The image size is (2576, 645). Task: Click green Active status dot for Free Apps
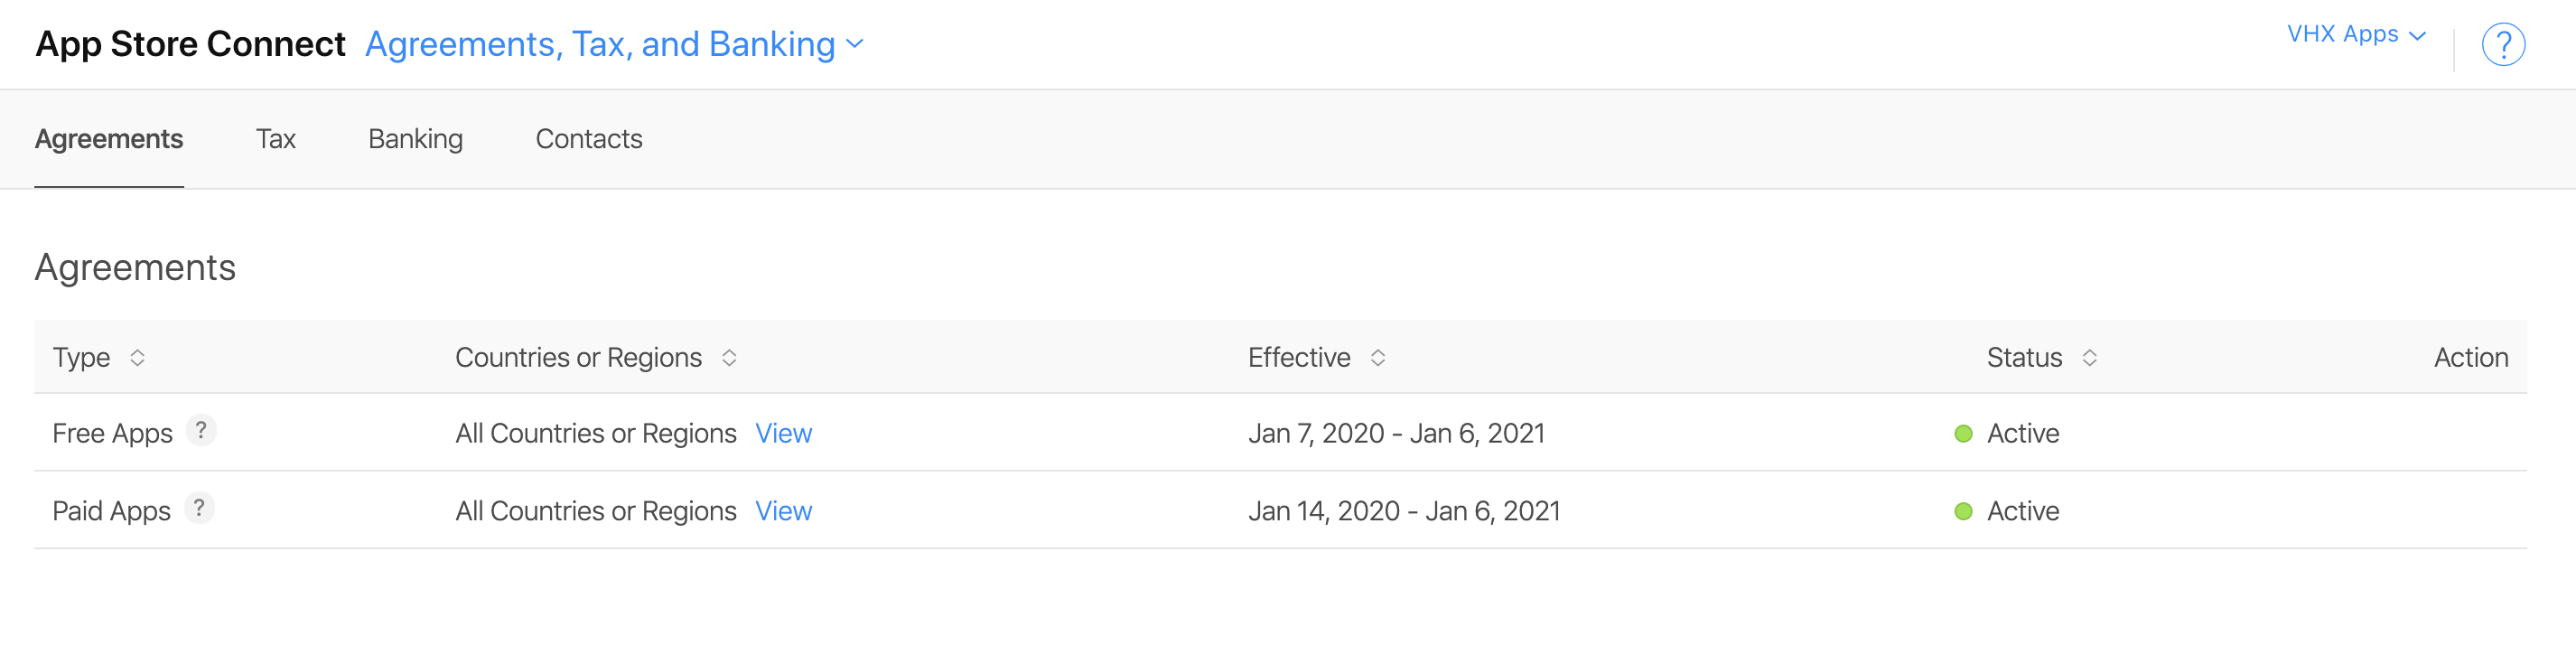pos(1963,433)
